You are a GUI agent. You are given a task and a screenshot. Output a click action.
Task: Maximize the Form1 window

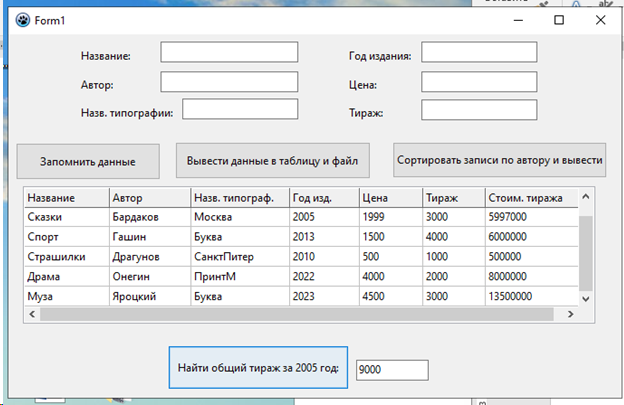(x=559, y=20)
